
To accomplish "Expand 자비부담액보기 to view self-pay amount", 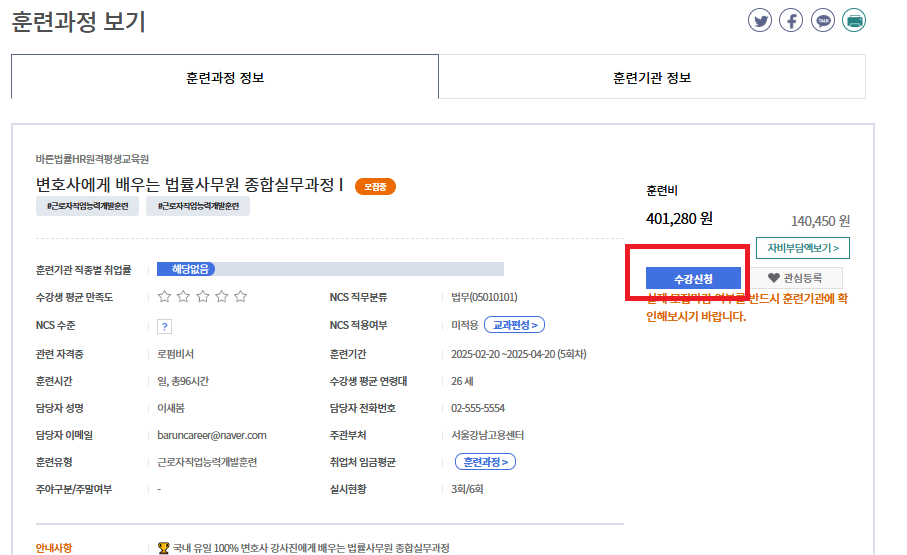I will [803, 248].
